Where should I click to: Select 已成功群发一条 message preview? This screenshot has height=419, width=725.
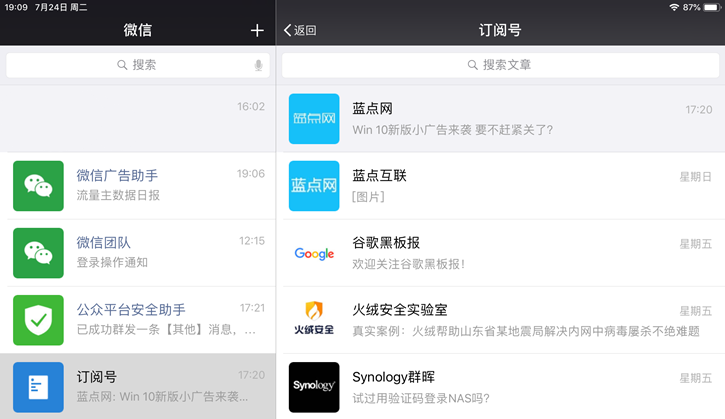tap(166, 330)
